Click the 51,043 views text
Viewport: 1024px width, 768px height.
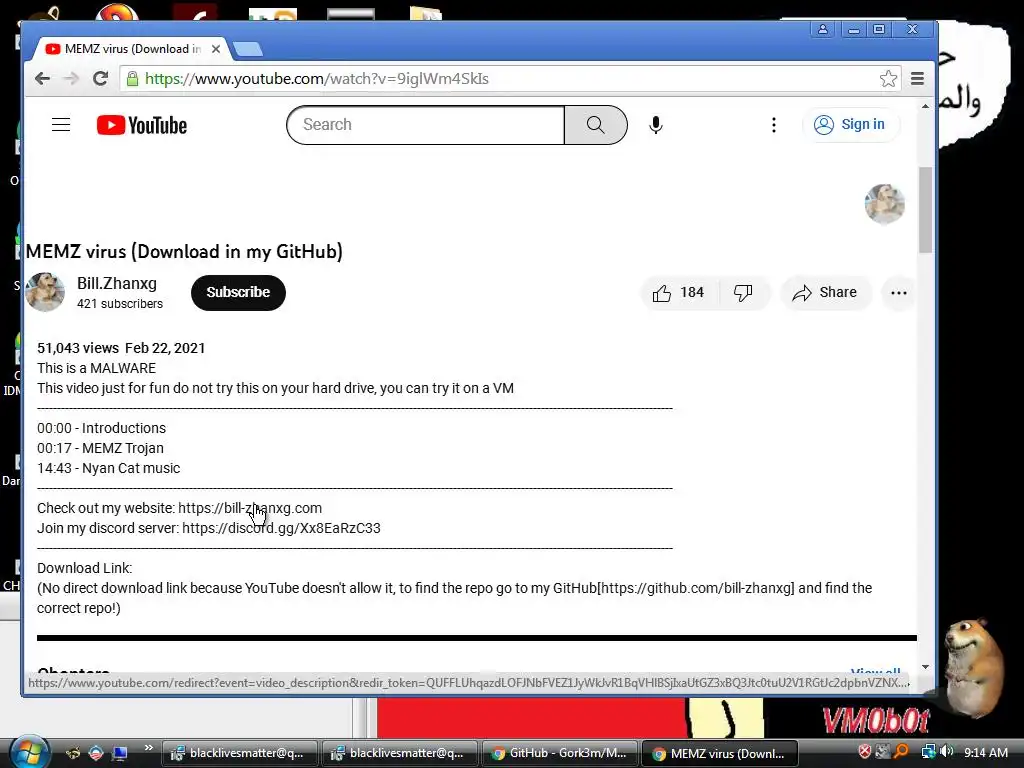(x=78, y=348)
